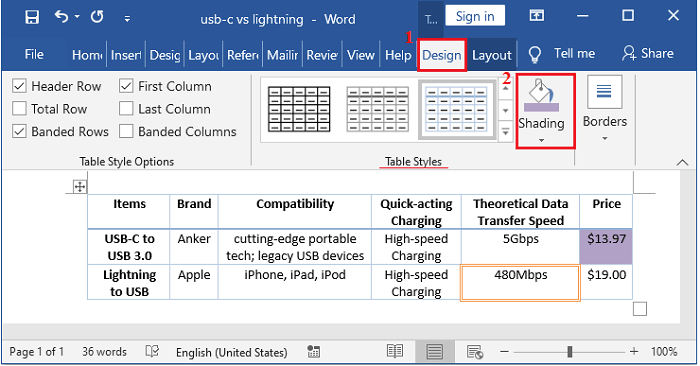700x366 pixels.
Task: Click the Sign in button
Action: click(475, 16)
